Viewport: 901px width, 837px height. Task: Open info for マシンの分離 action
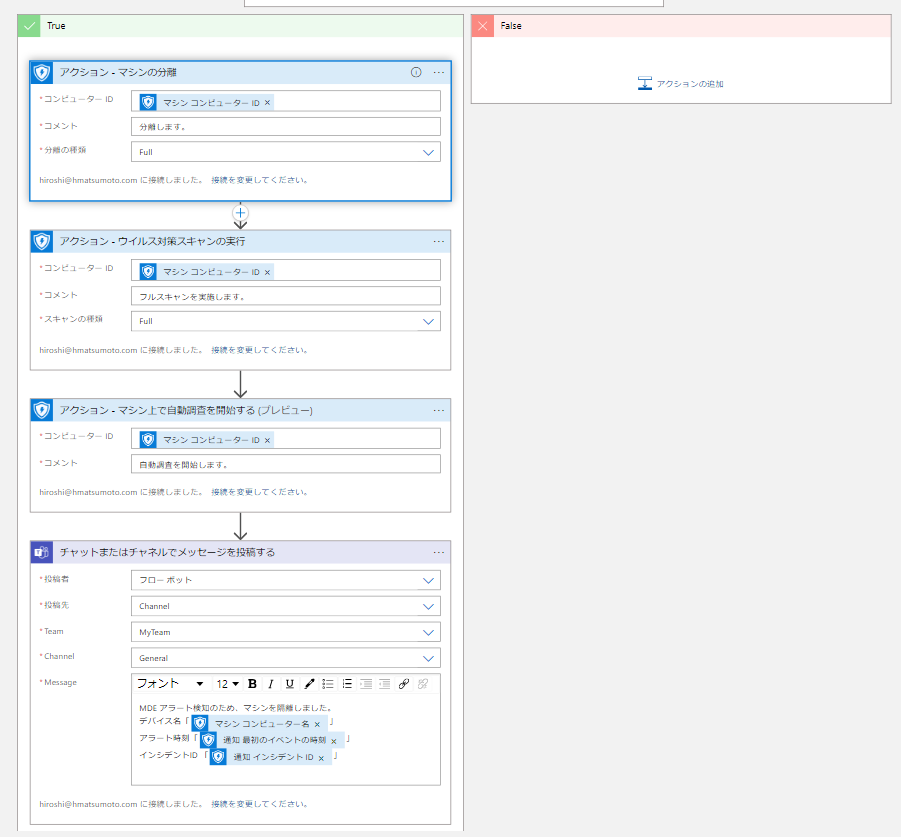[416, 72]
